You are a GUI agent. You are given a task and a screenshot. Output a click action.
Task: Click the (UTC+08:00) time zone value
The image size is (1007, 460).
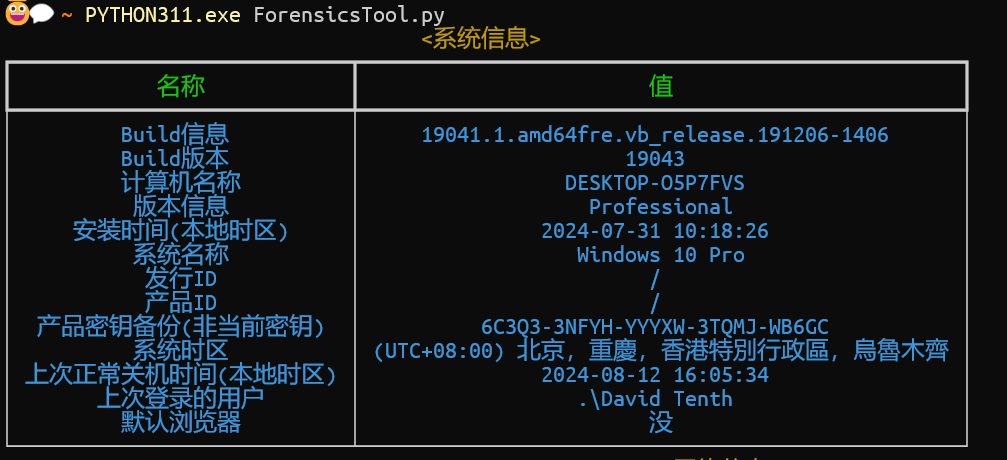point(660,351)
